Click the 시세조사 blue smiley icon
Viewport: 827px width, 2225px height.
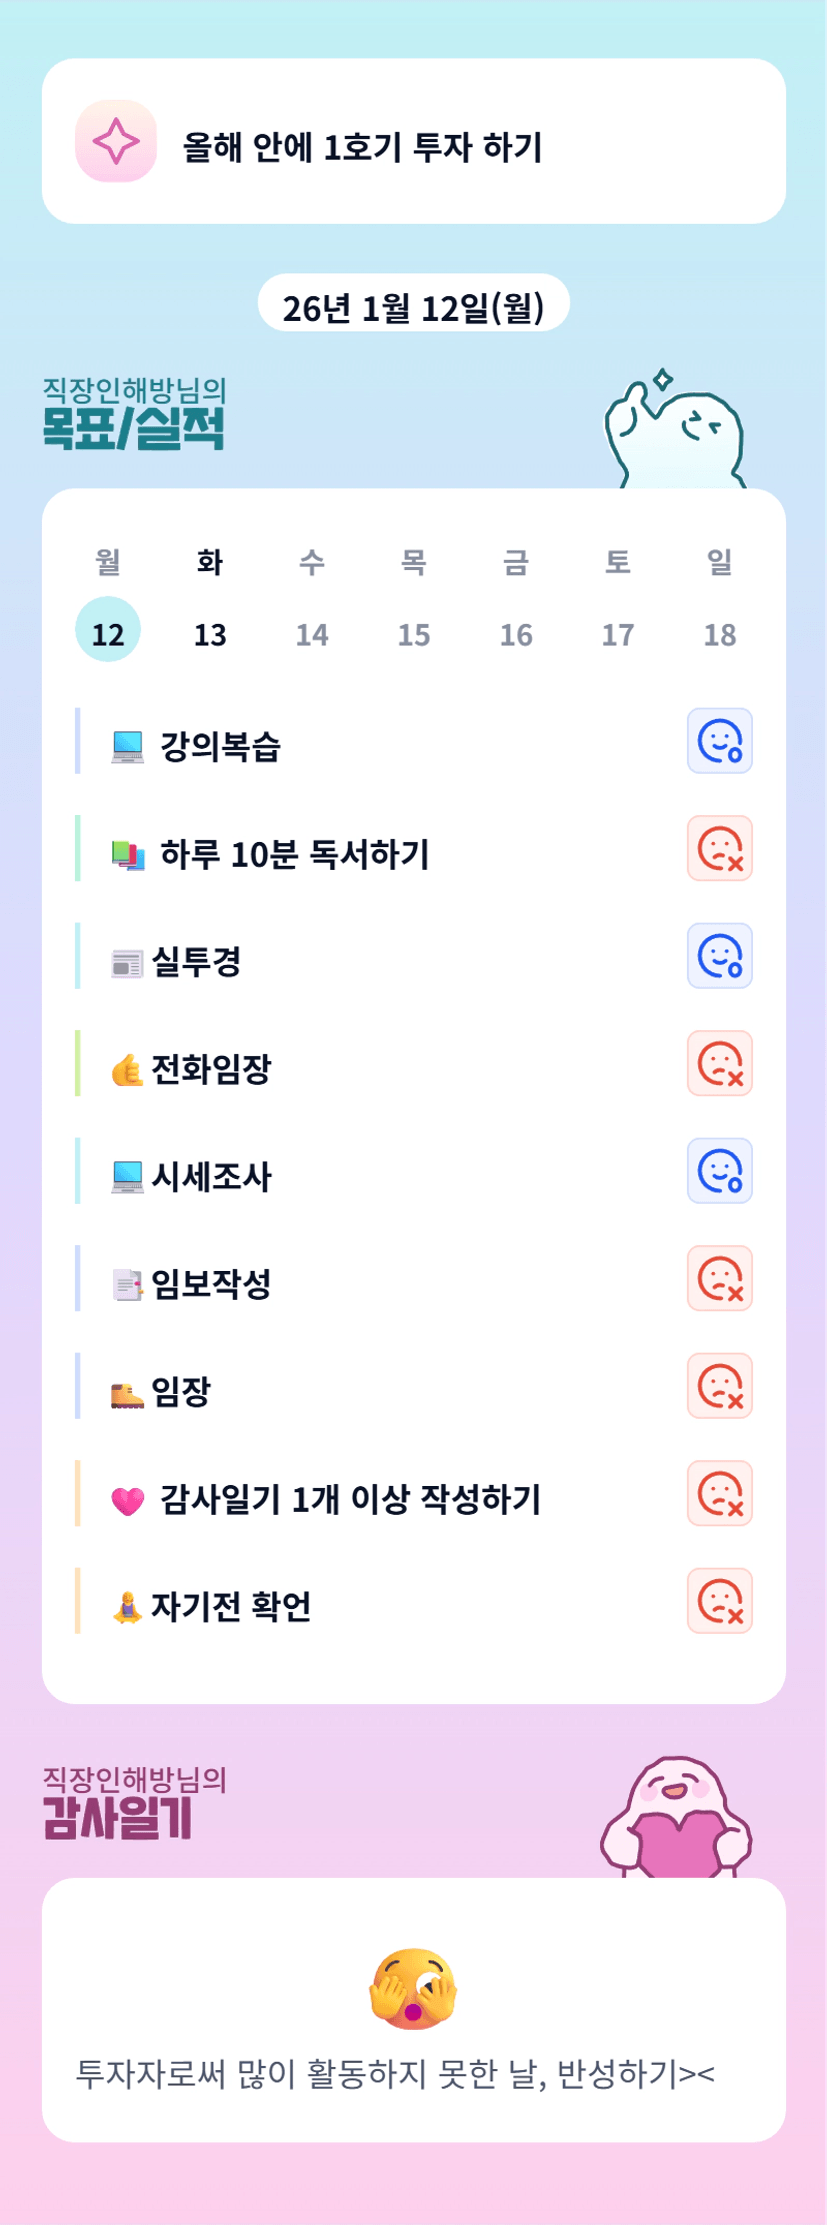pos(719,1171)
